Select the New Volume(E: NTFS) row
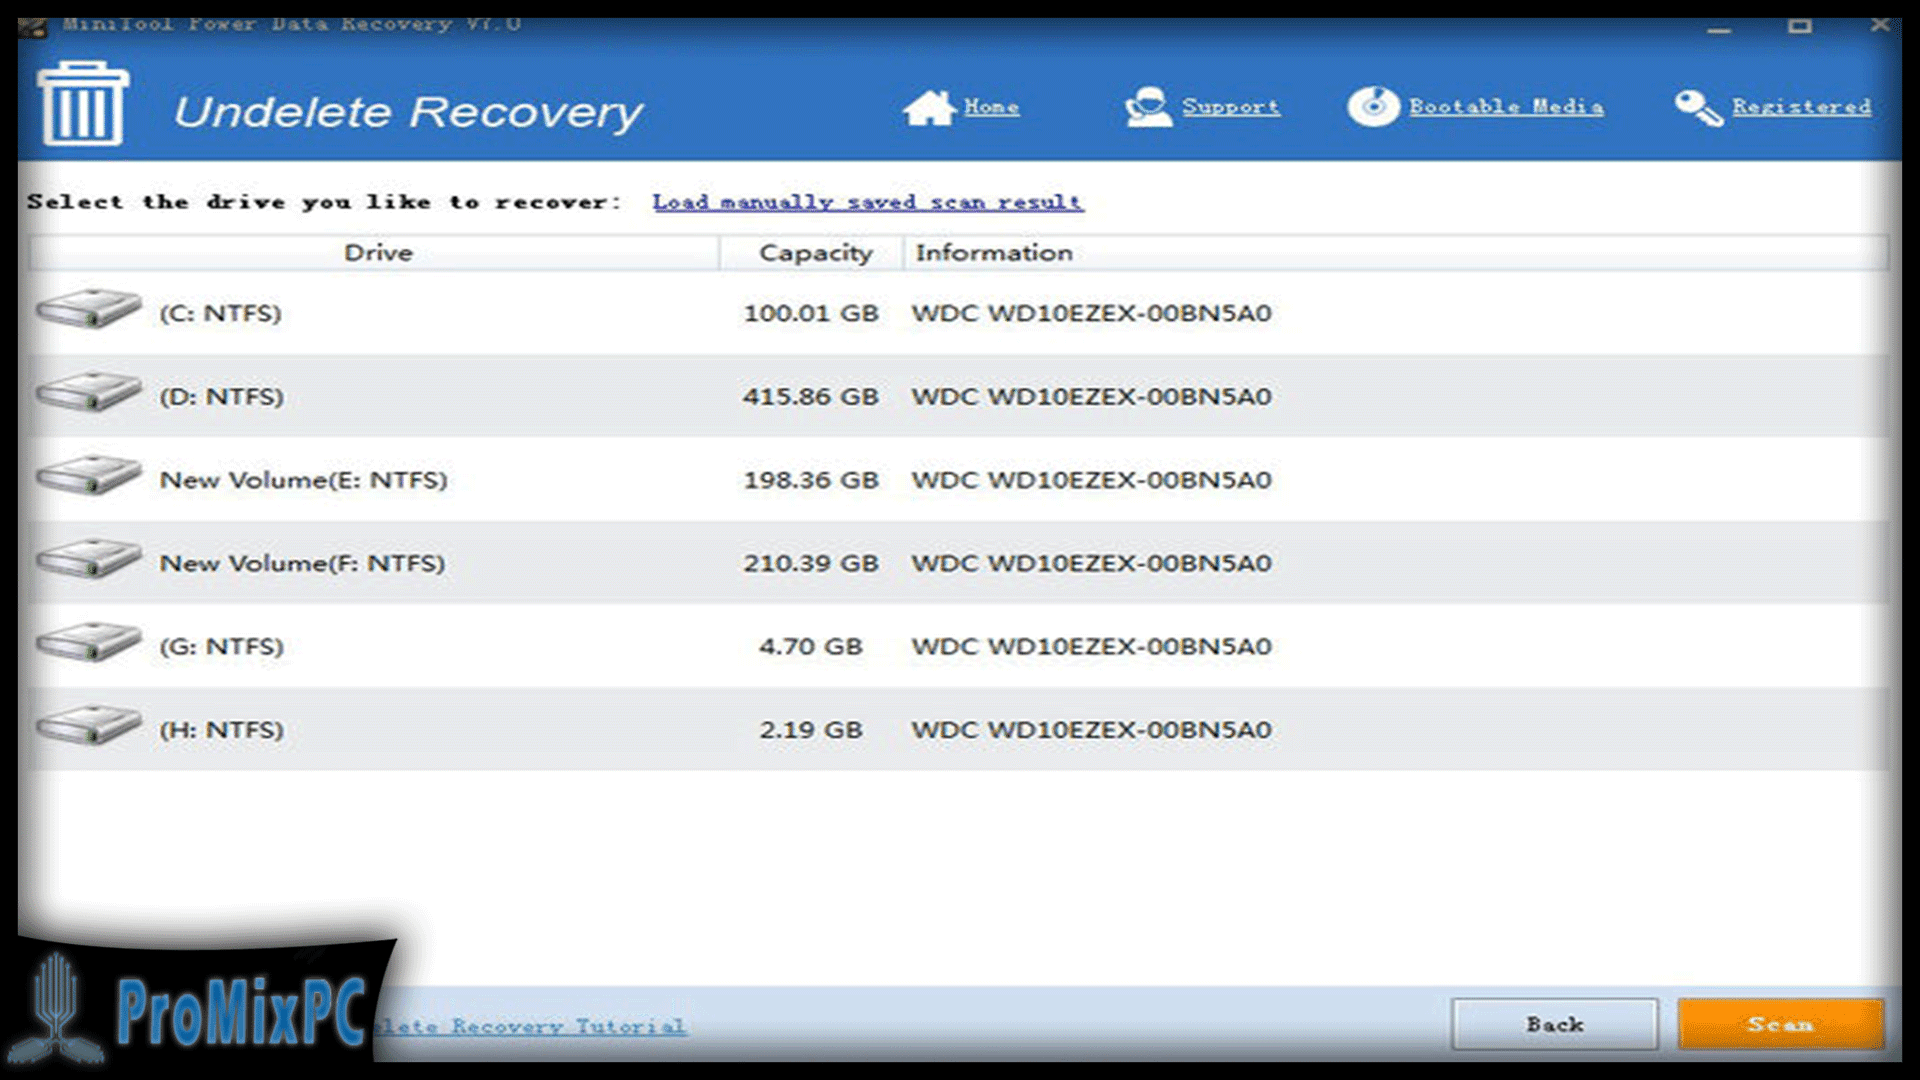This screenshot has height=1080, width=1920. 959,480
